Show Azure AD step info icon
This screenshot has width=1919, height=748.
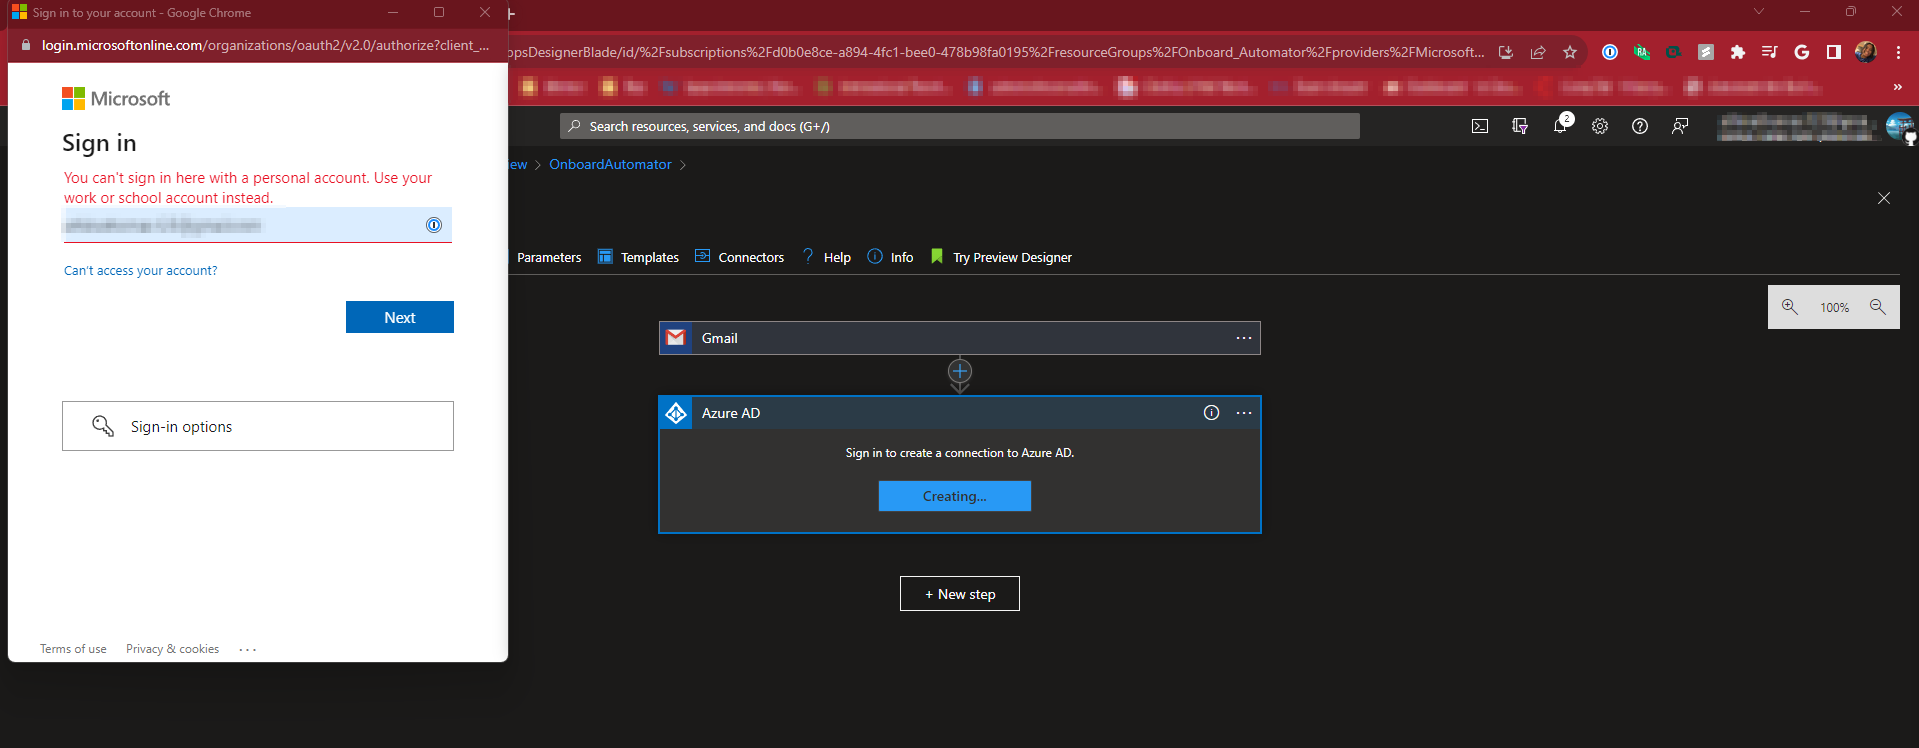pyautogui.click(x=1211, y=413)
